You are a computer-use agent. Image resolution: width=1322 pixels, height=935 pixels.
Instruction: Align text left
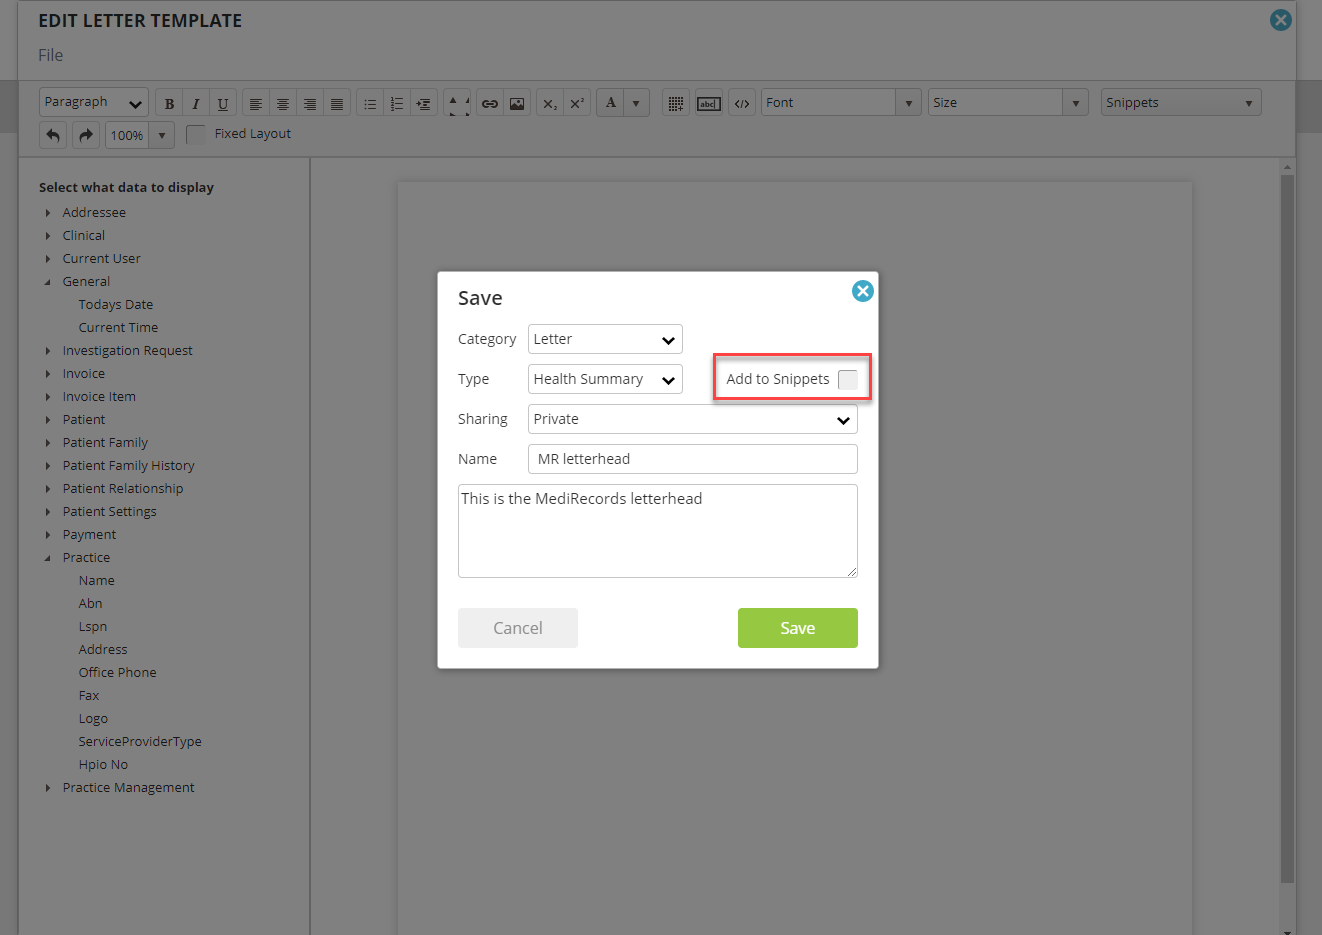(256, 103)
